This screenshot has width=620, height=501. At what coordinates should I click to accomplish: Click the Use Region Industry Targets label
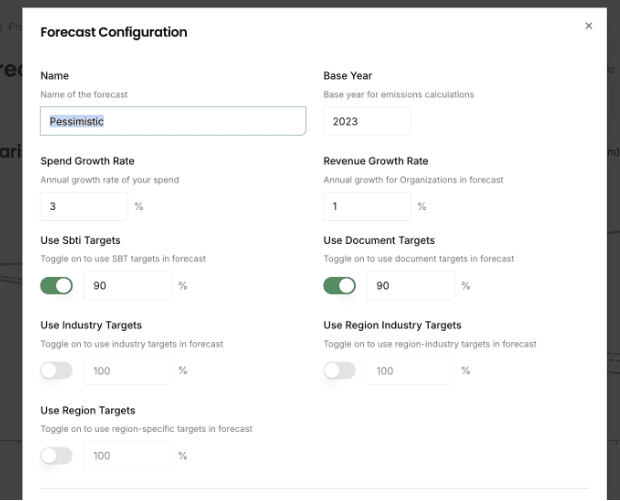(x=392, y=325)
